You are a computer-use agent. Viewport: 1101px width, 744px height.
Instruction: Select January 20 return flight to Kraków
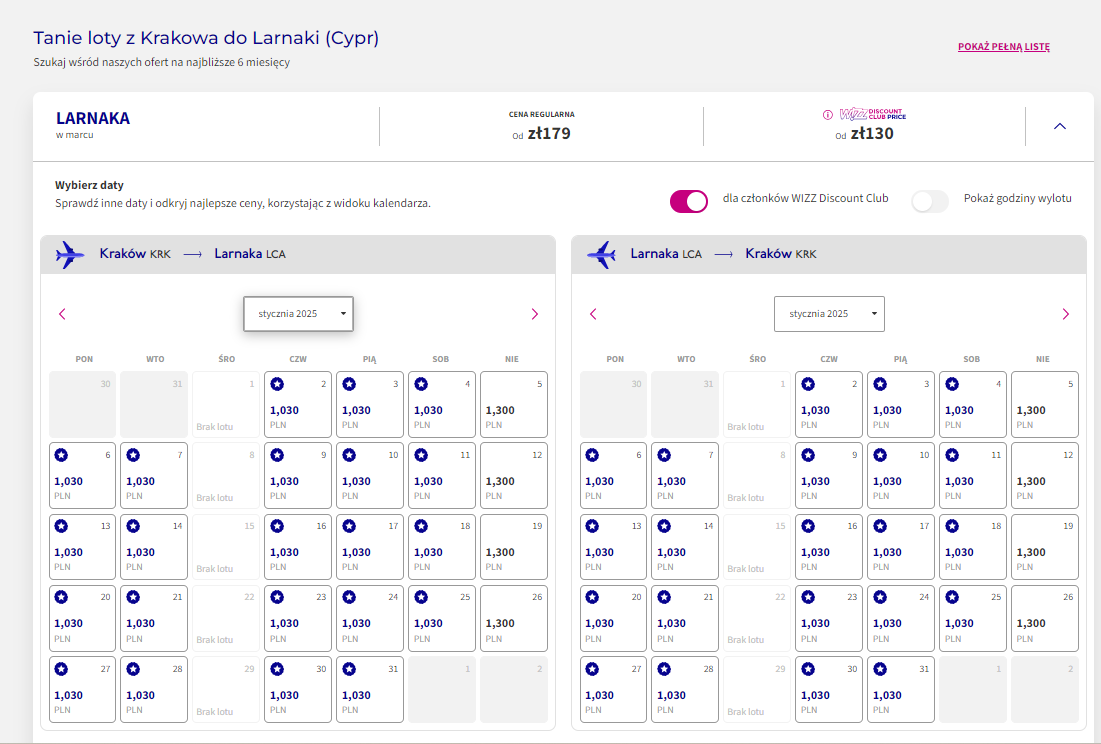tap(614, 618)
